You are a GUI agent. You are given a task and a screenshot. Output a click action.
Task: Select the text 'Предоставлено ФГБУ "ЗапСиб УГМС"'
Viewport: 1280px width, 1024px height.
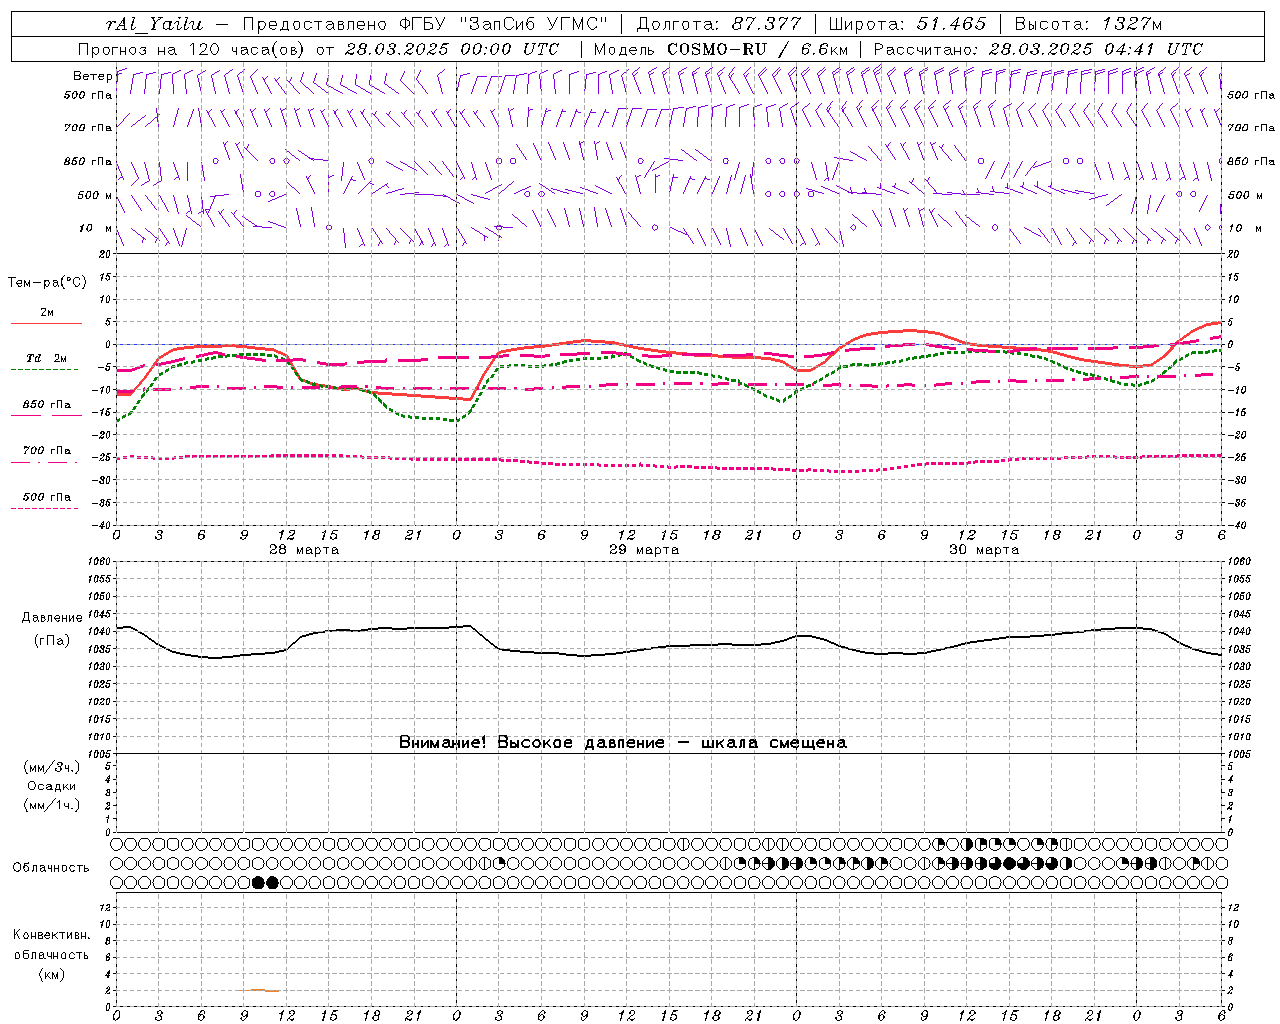point(426,24)
